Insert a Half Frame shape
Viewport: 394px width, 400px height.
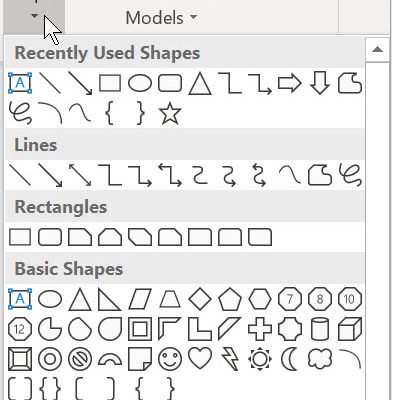tap(170, 329)
